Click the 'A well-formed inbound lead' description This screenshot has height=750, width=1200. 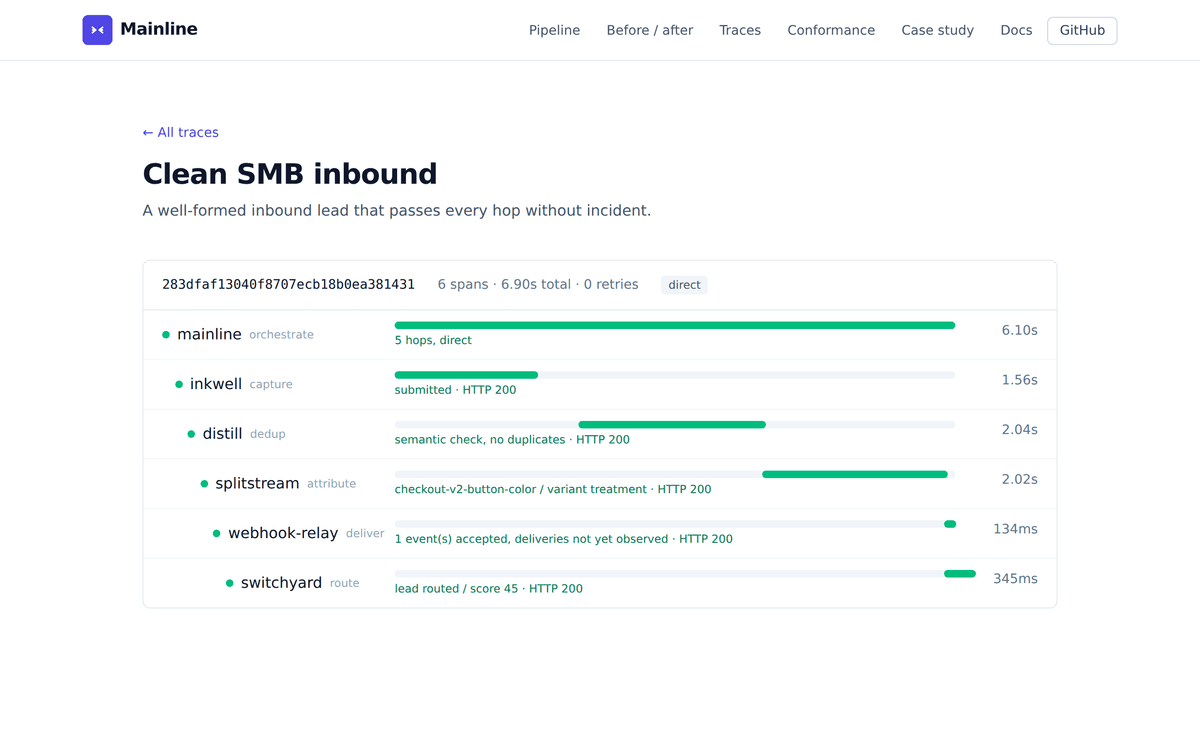click(x=397, y=211)
